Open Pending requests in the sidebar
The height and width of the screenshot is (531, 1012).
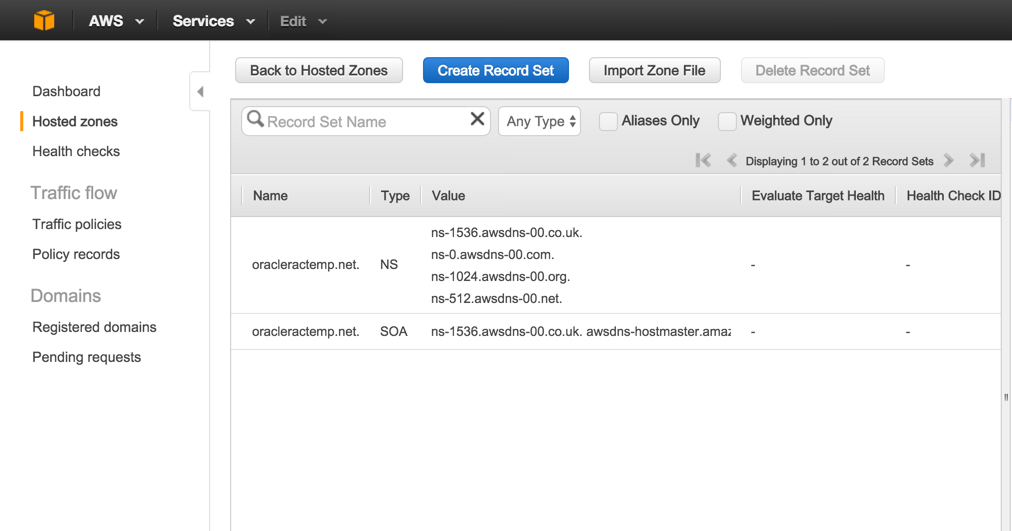coord(86,357)
